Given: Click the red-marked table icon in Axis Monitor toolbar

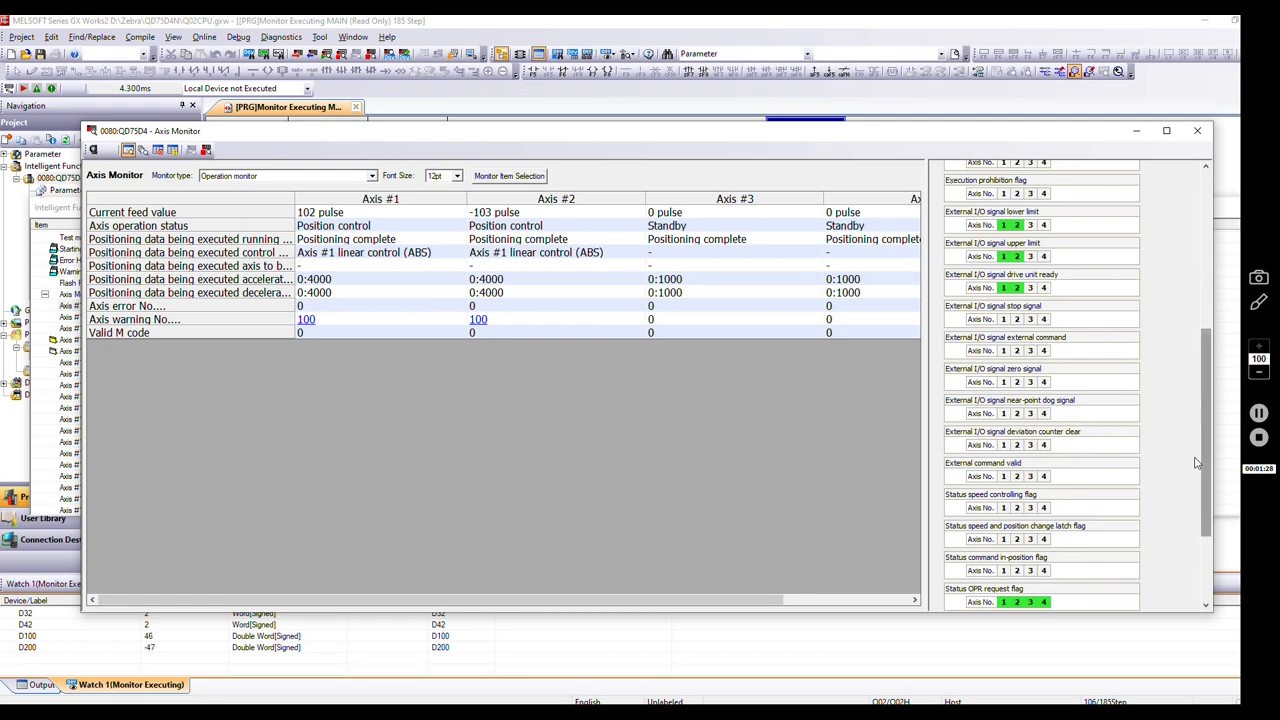Looking at the screenshot, I should pos(158,150).
